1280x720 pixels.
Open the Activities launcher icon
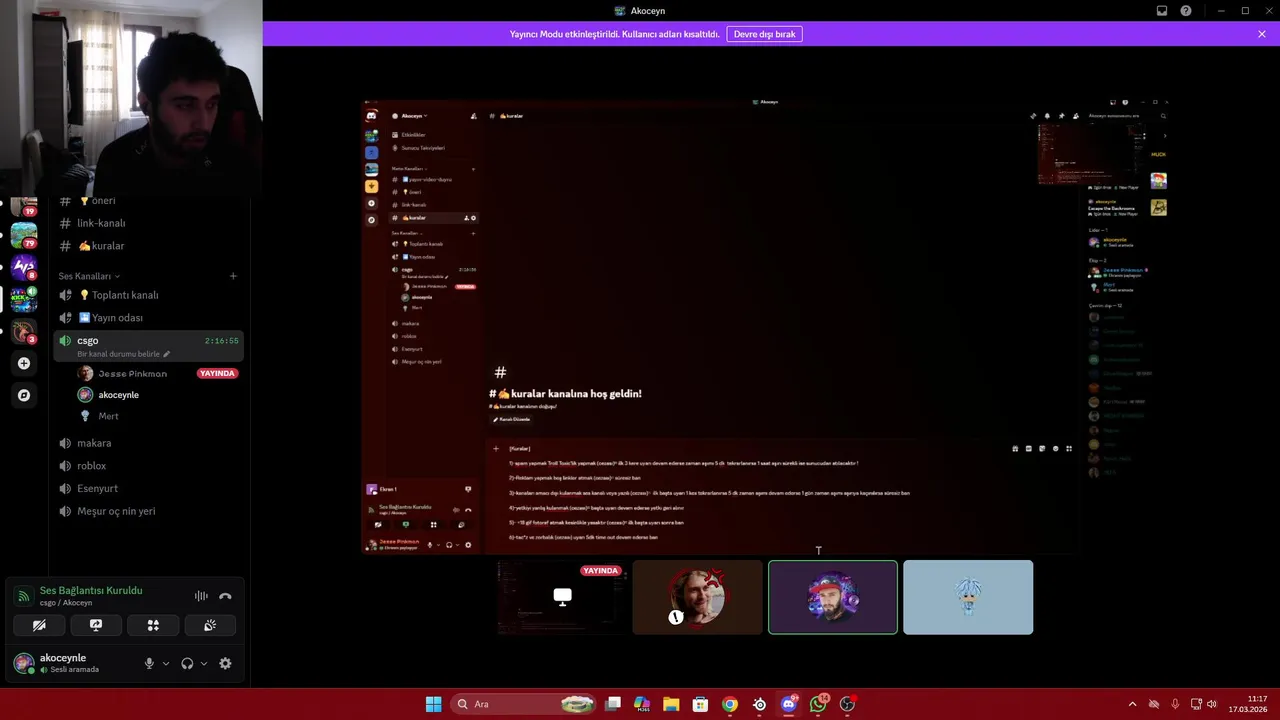(x=153, y=625)
